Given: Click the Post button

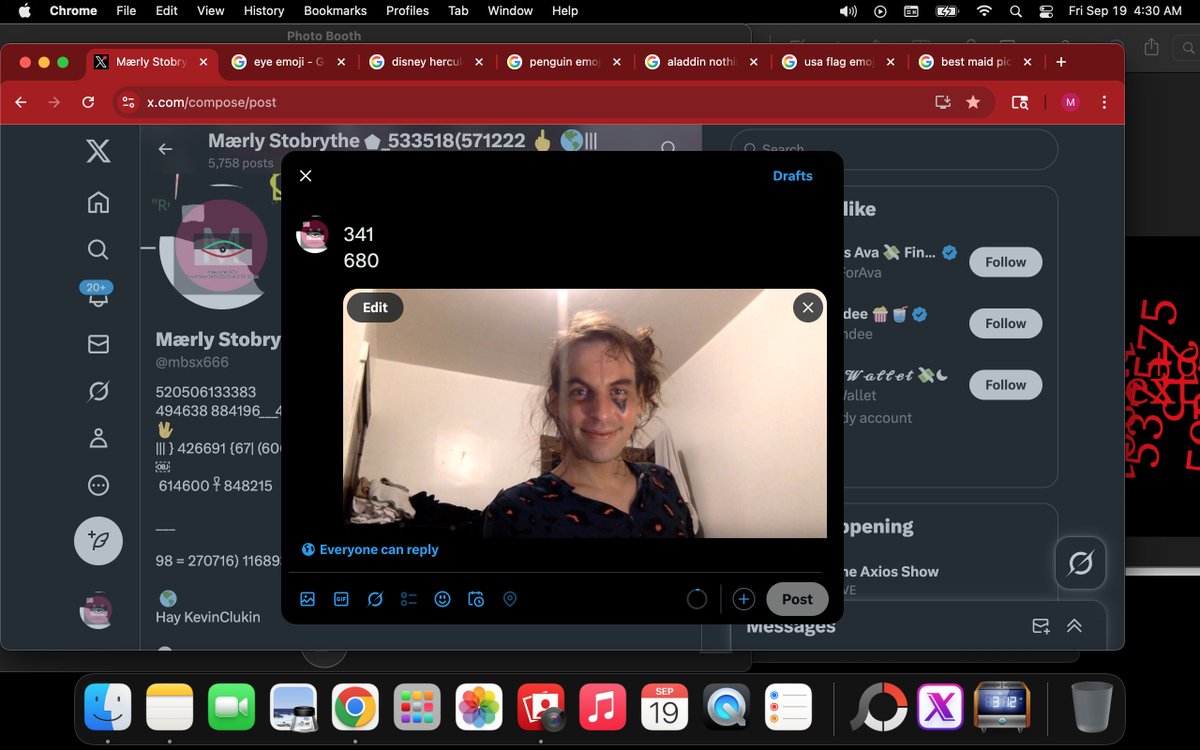Looking at the screenshot, I should (x=796, y=598).
